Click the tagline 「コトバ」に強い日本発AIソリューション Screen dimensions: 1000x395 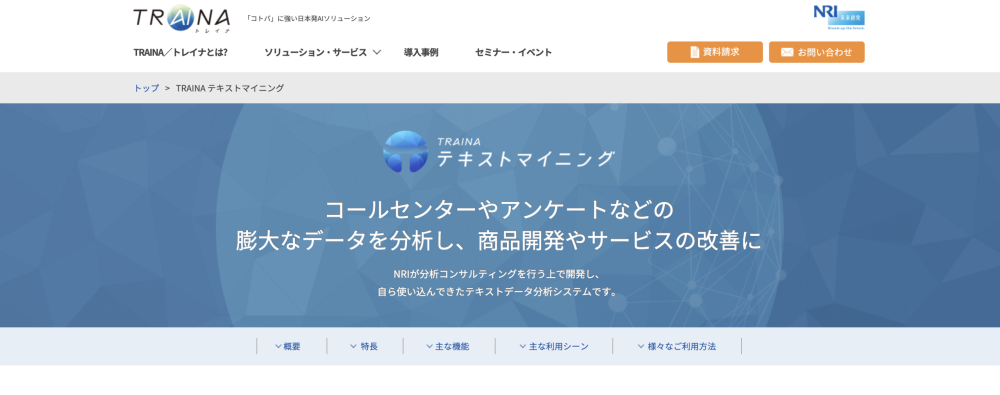pos(308,19)
